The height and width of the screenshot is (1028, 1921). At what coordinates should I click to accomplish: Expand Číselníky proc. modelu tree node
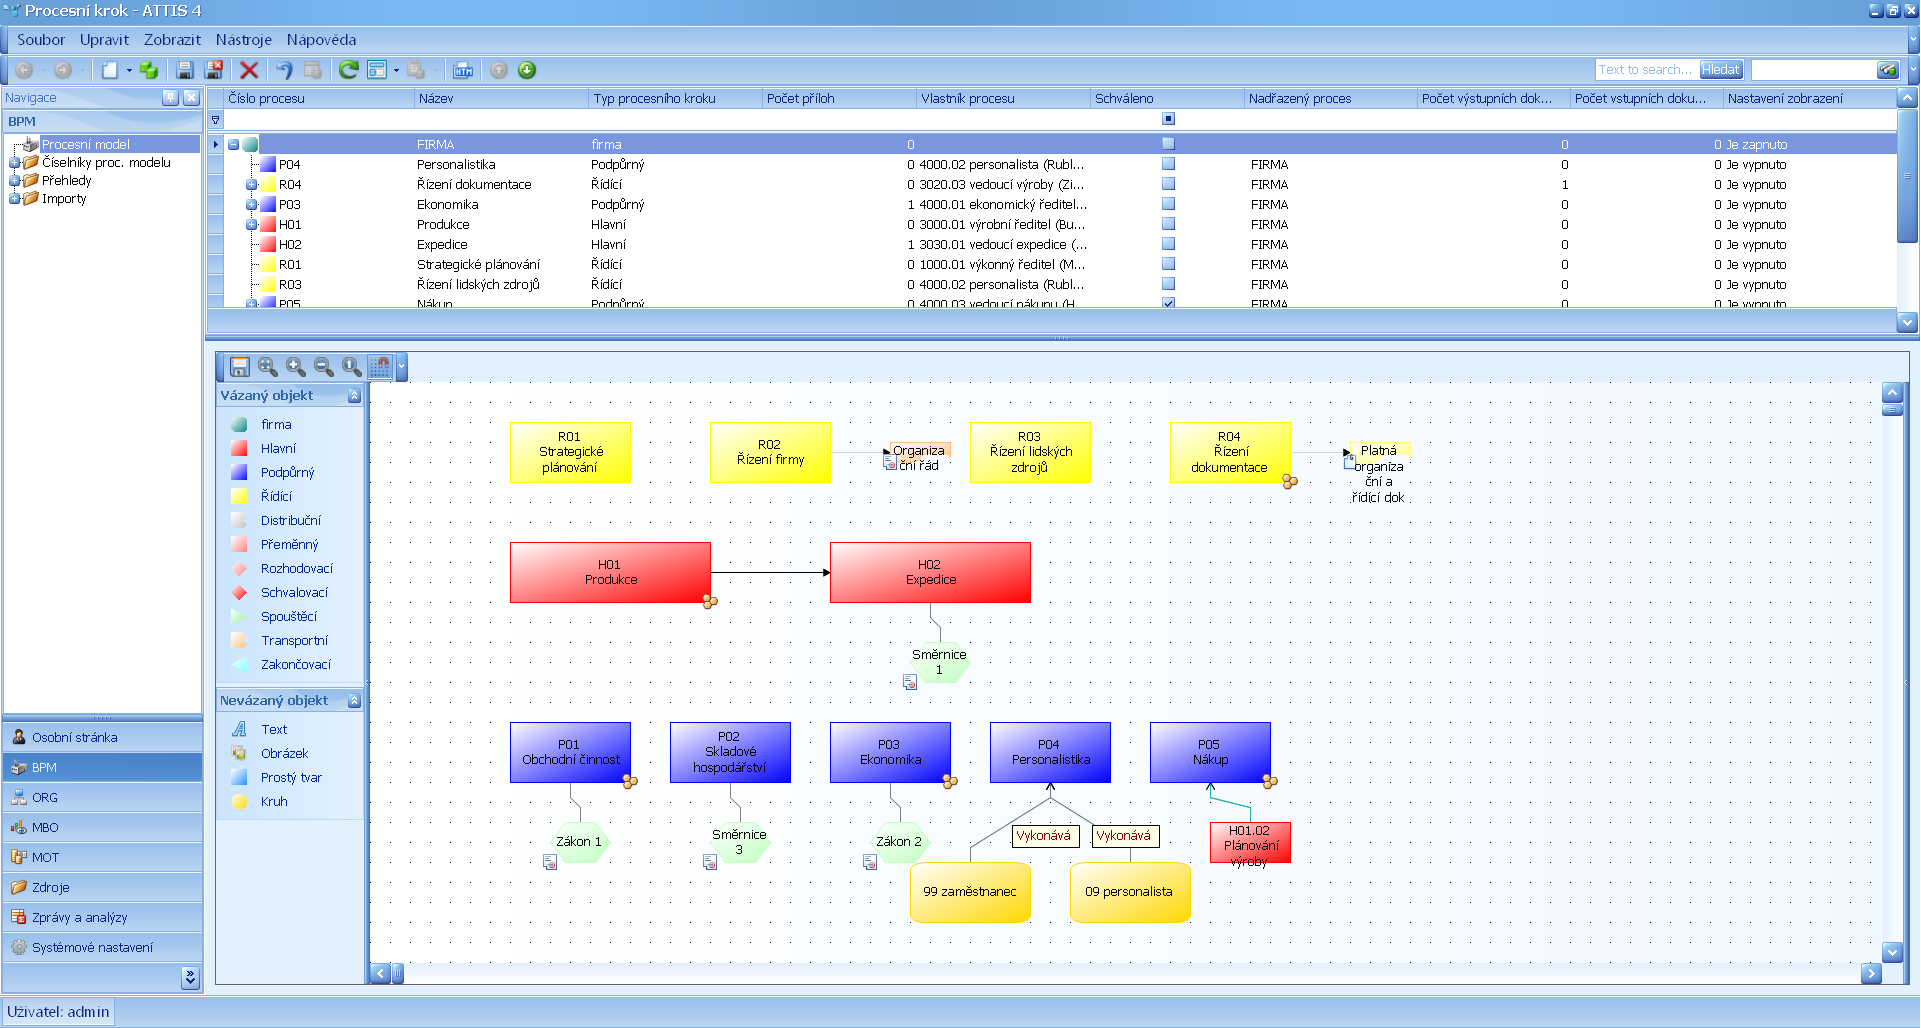14,163
